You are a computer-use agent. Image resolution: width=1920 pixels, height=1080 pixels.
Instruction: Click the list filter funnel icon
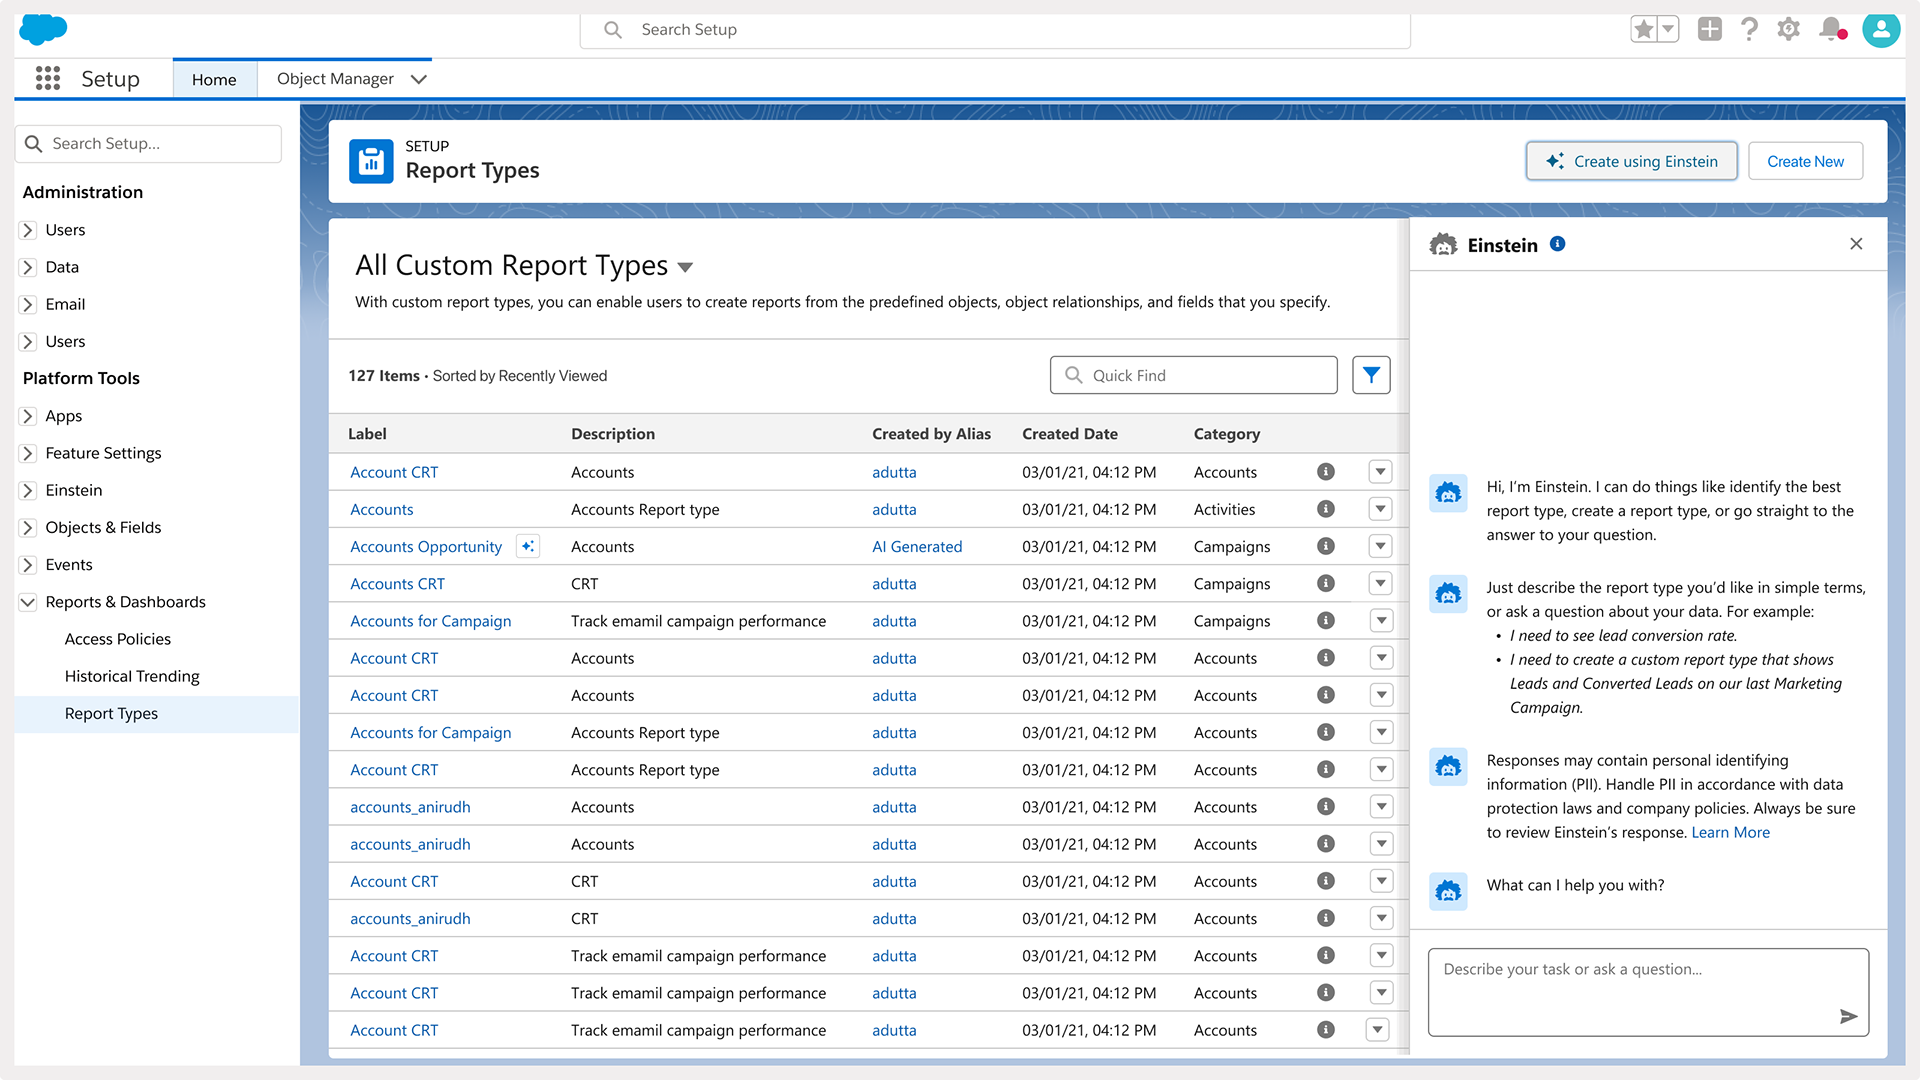tap(1371, 375)
